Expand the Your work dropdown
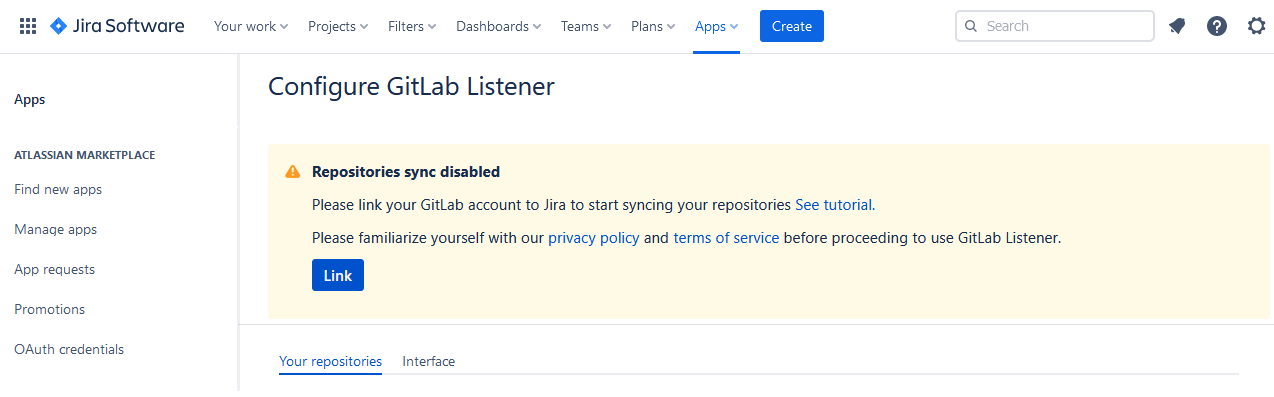Screen dimensions: 1274x397 pyautogui.click(x=251, y=26)
